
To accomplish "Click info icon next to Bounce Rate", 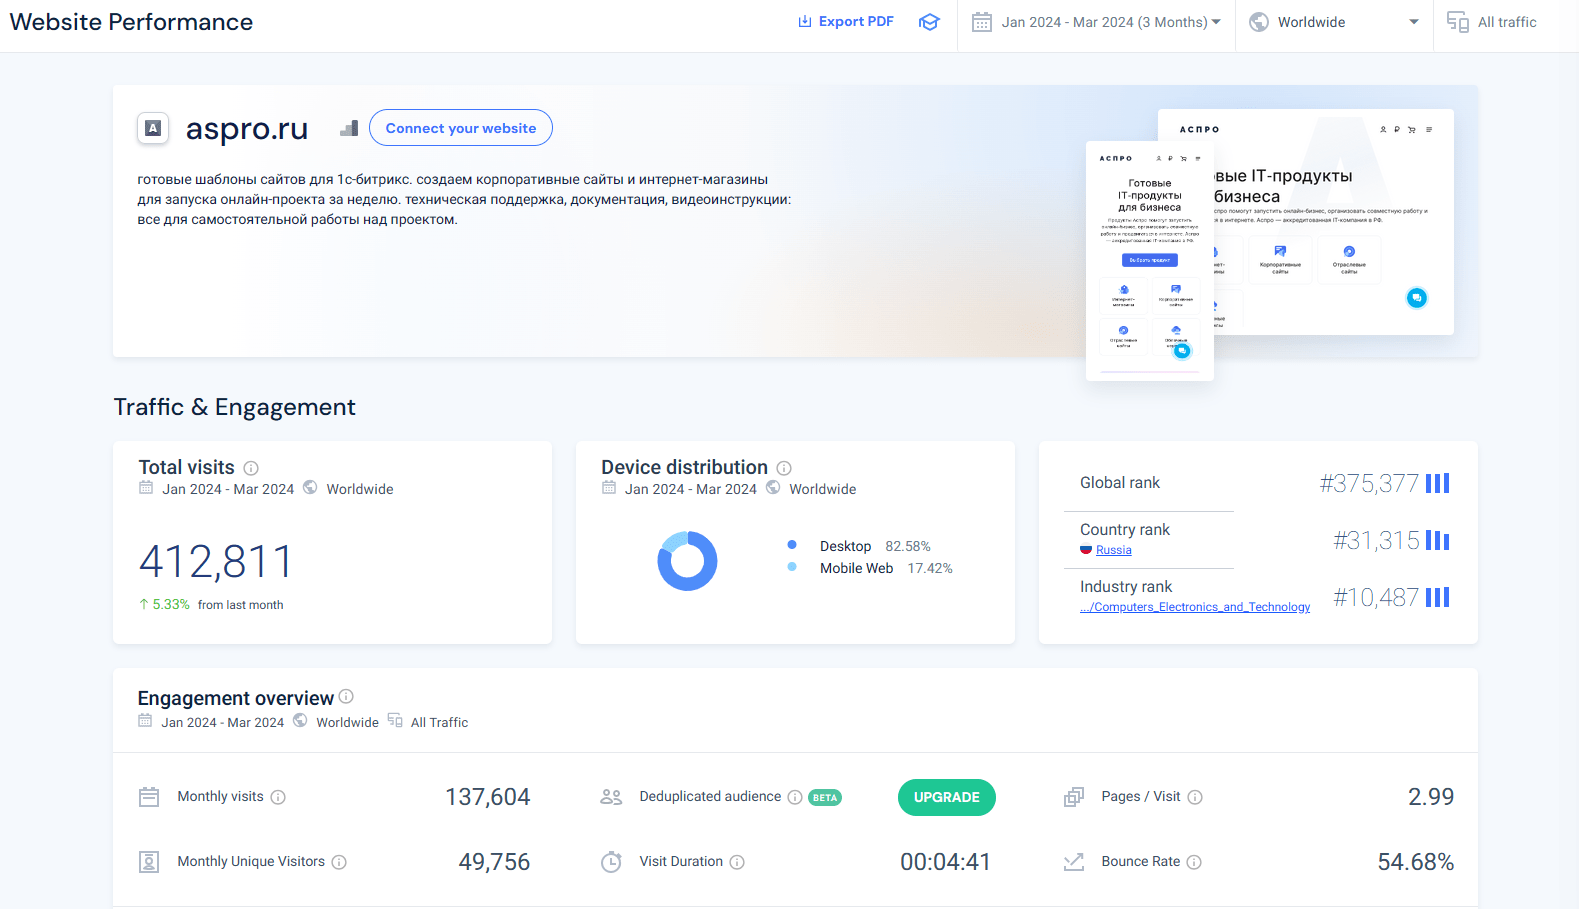I will [1194, 862].
